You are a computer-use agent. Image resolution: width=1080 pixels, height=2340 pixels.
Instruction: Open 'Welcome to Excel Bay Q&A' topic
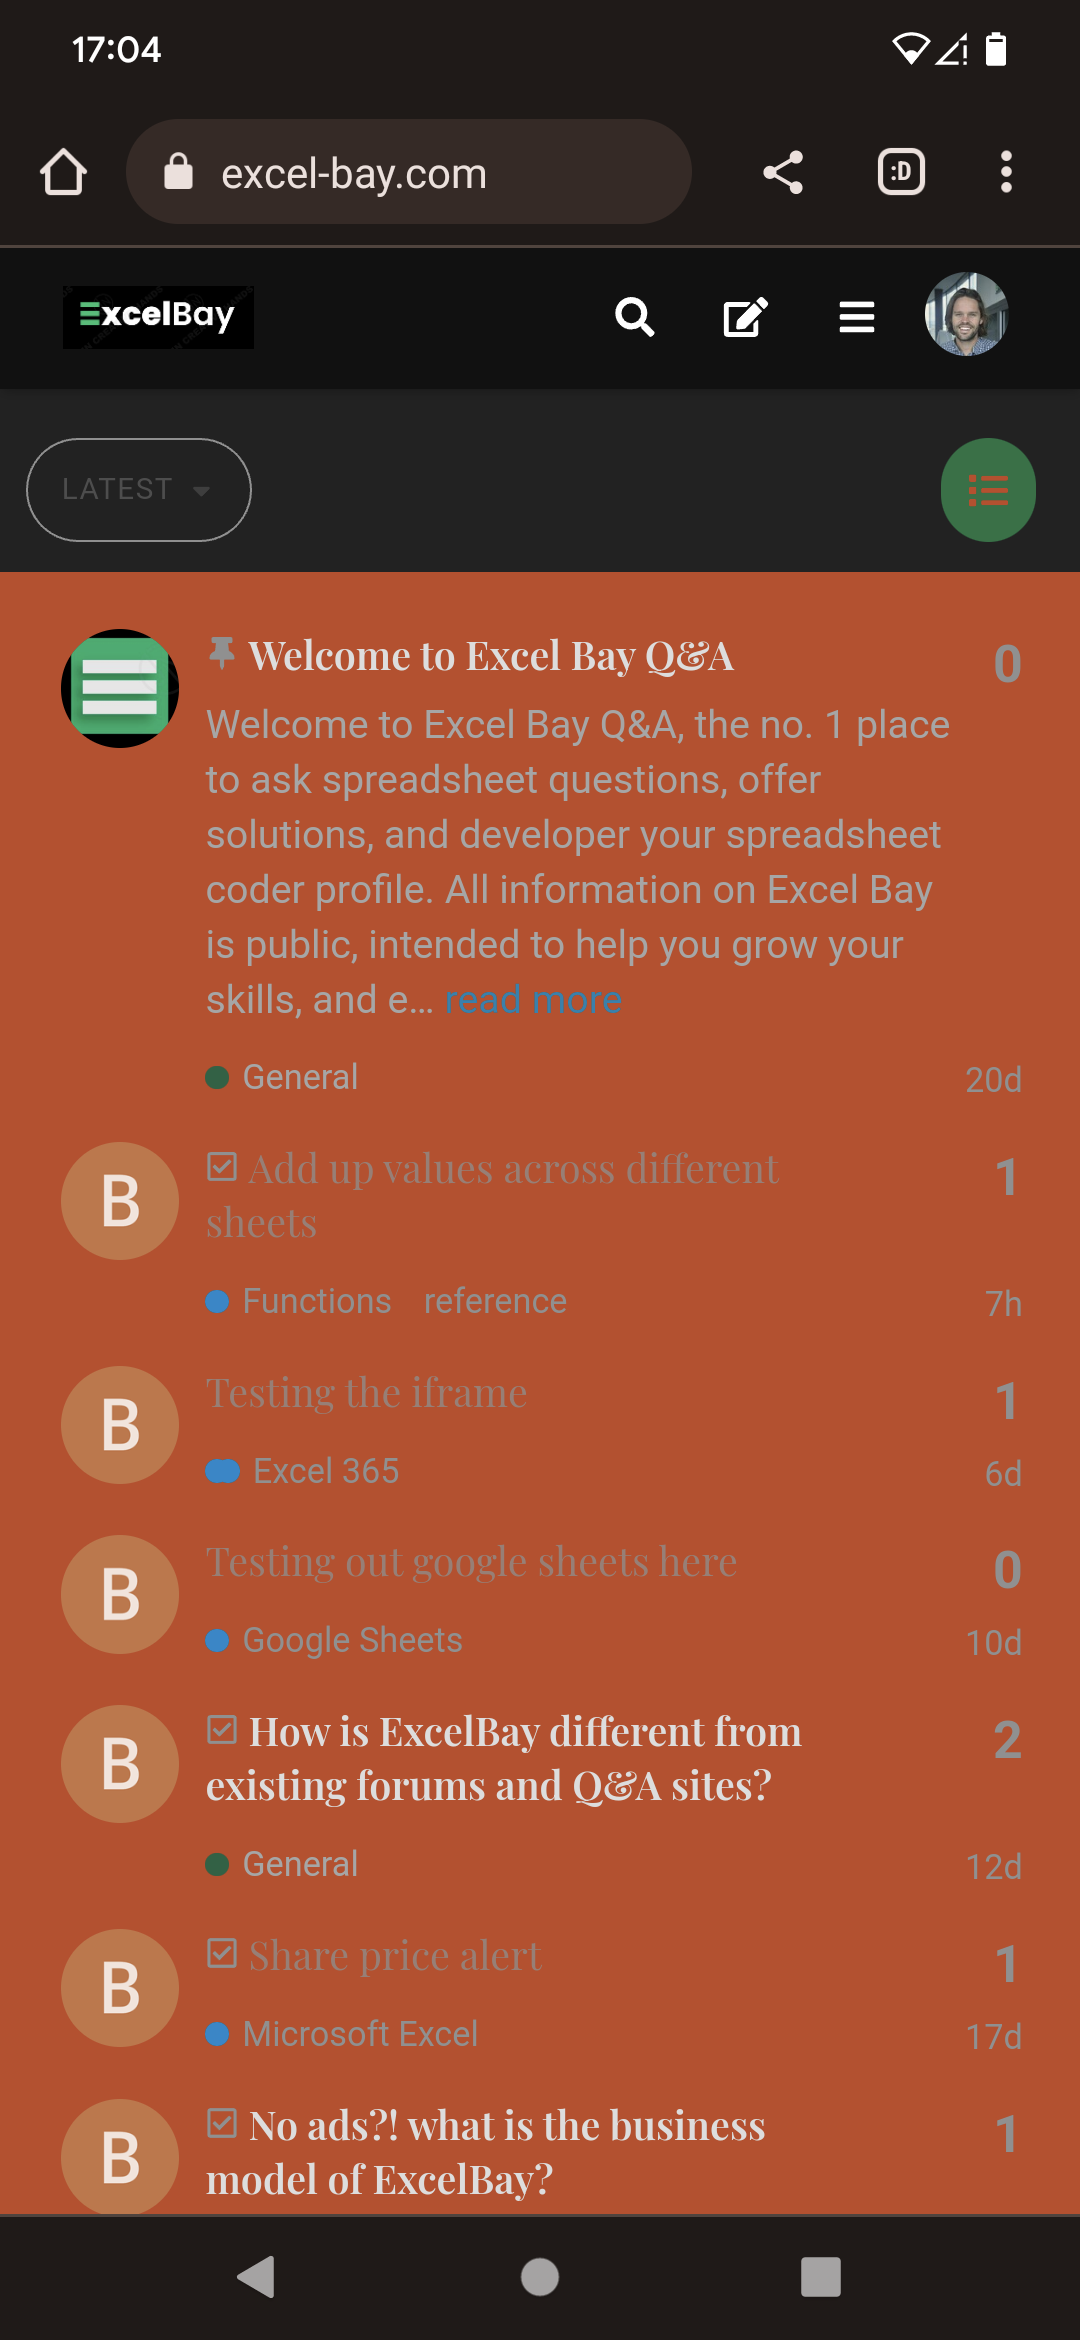(490, 657)
